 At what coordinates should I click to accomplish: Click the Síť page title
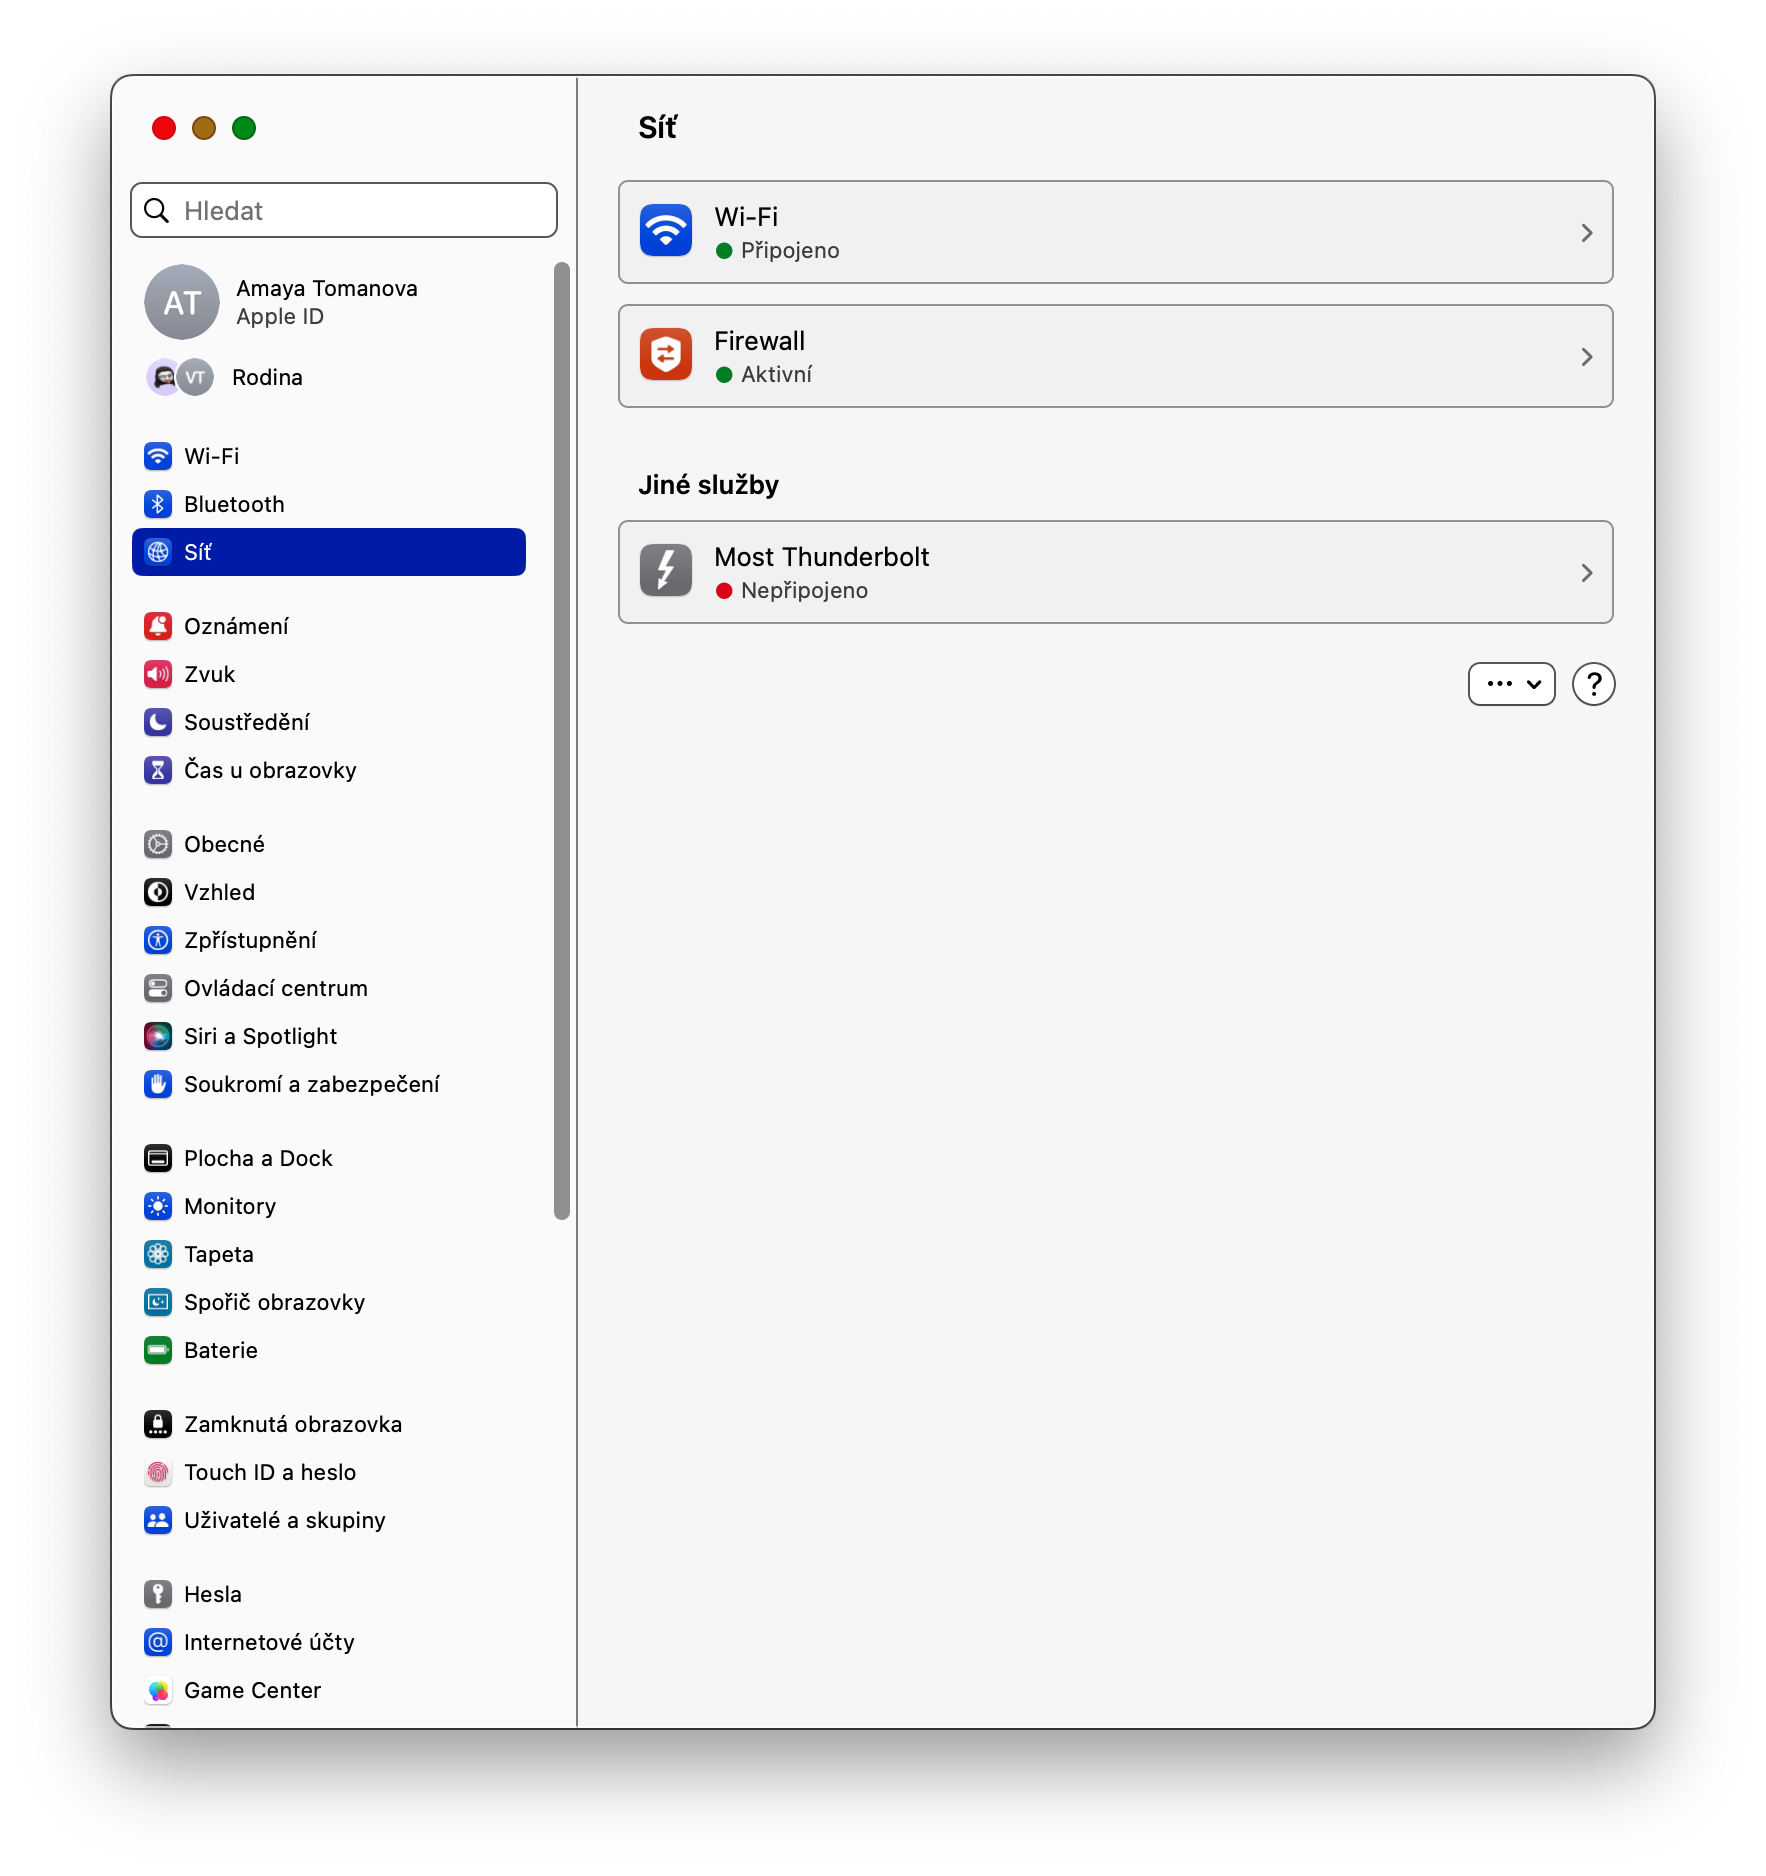(x=658, y=128)
